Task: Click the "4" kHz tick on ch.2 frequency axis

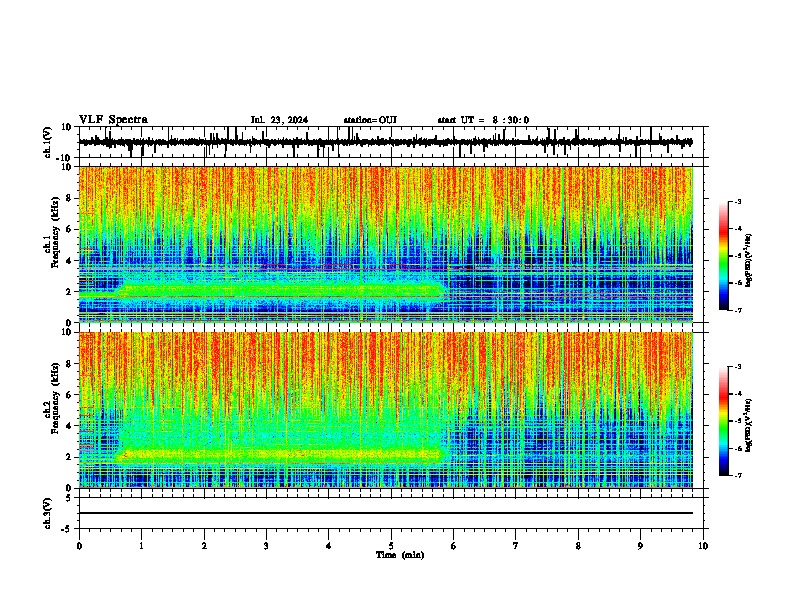Action: (69, 426)
